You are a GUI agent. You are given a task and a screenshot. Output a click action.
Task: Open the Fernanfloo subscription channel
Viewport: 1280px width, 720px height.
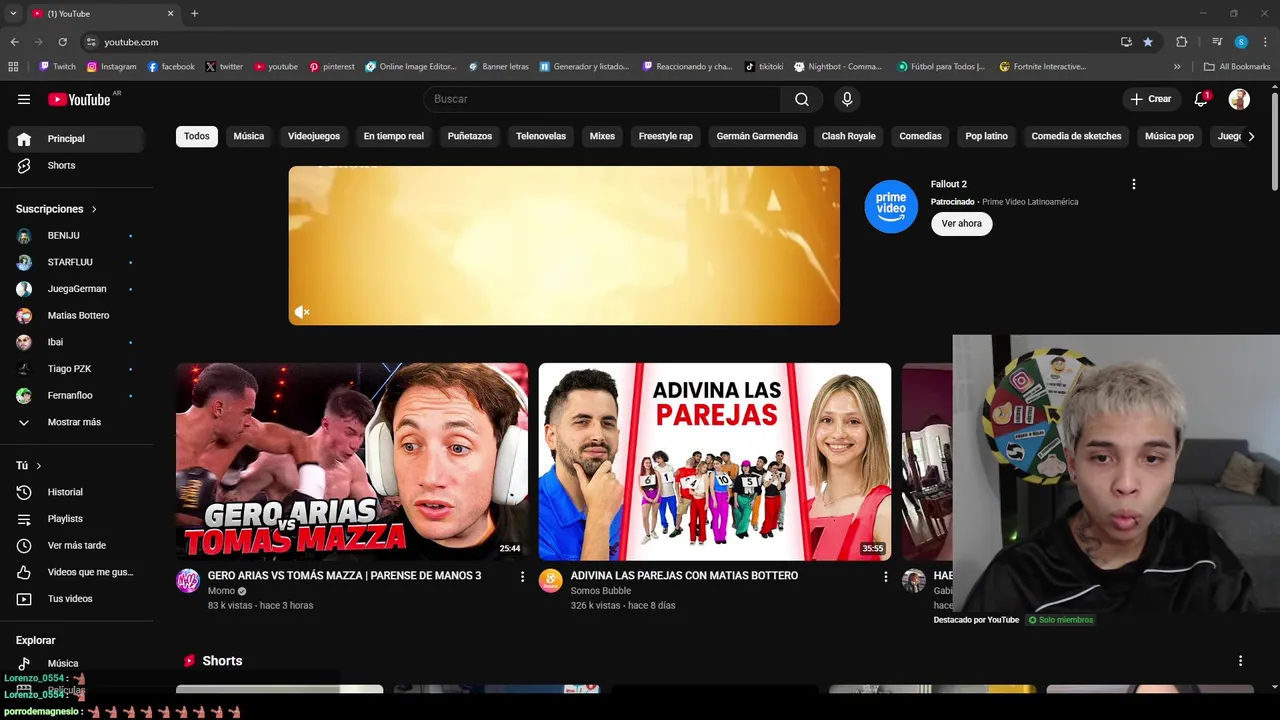coord(76,396)
